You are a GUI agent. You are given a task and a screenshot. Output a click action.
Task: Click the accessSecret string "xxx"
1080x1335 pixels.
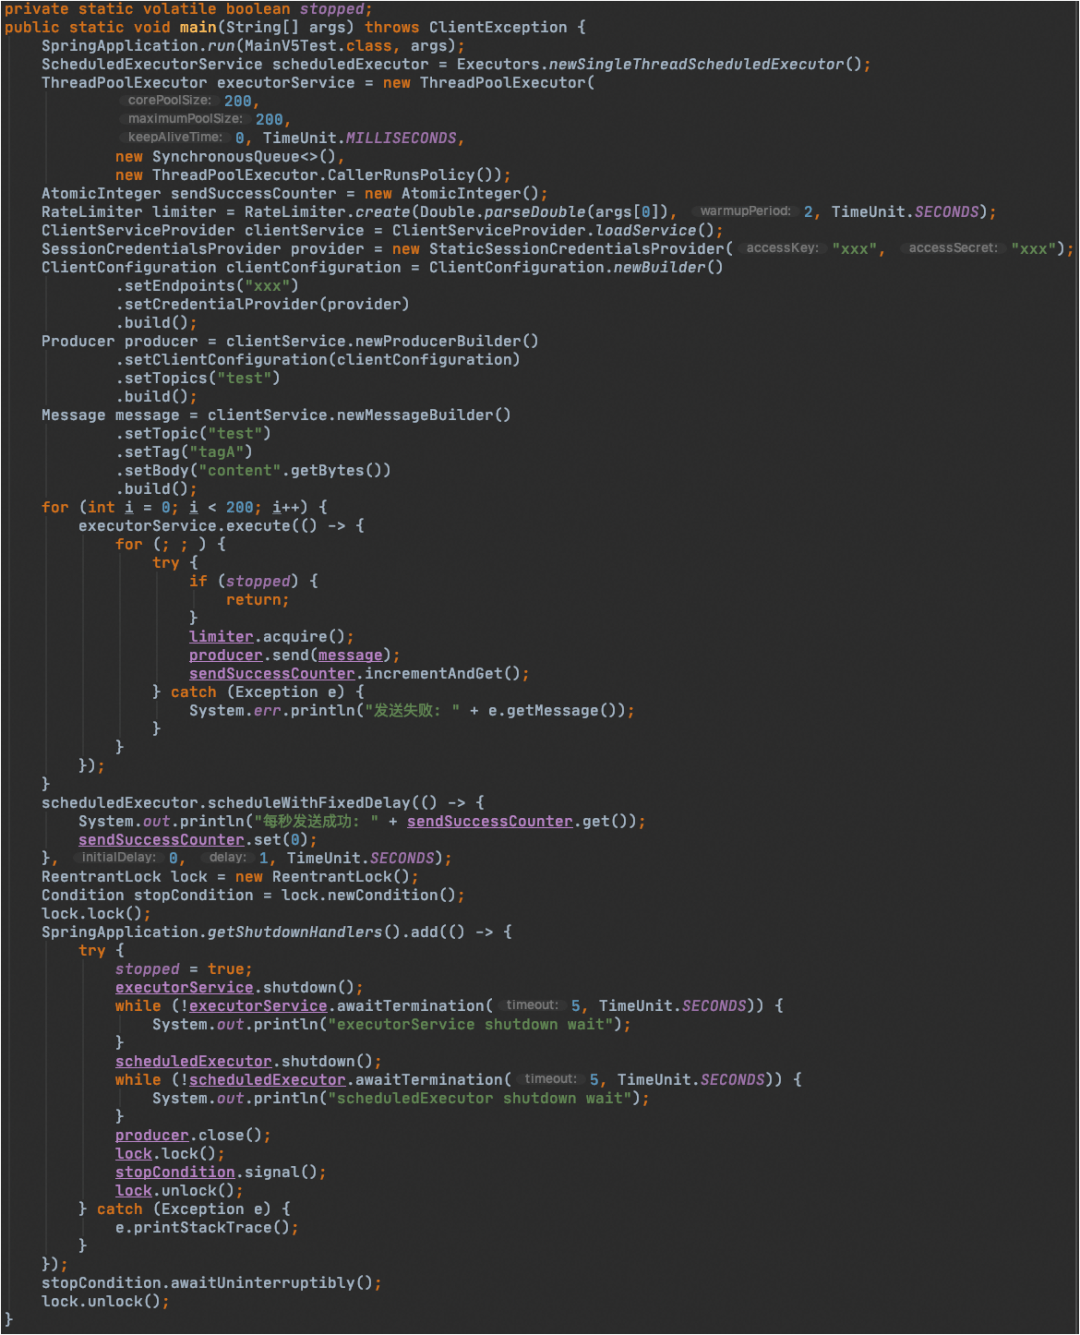pos(1034,249)
